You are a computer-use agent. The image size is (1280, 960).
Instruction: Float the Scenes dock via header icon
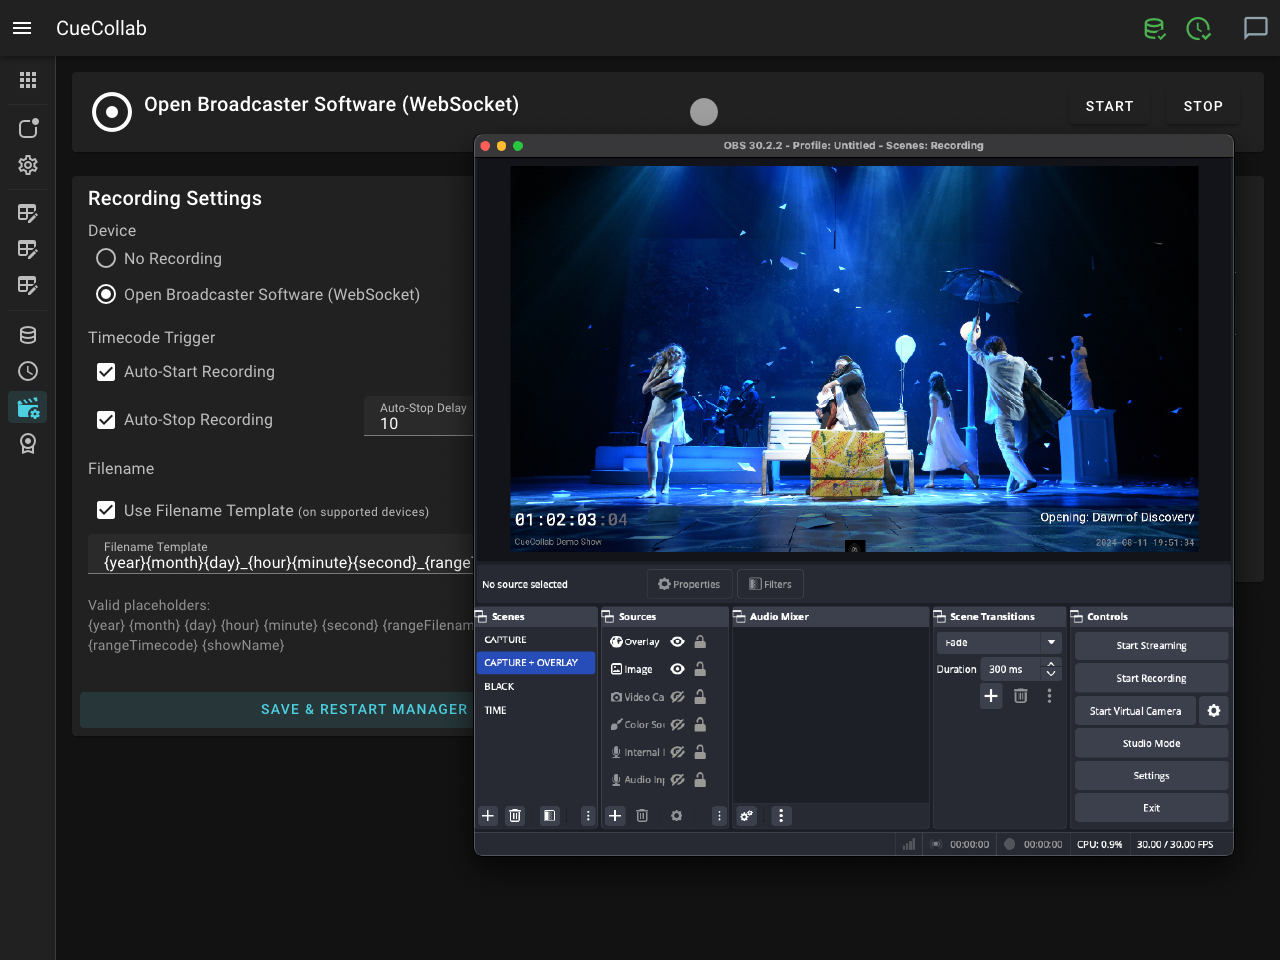[x=482, y=617]
